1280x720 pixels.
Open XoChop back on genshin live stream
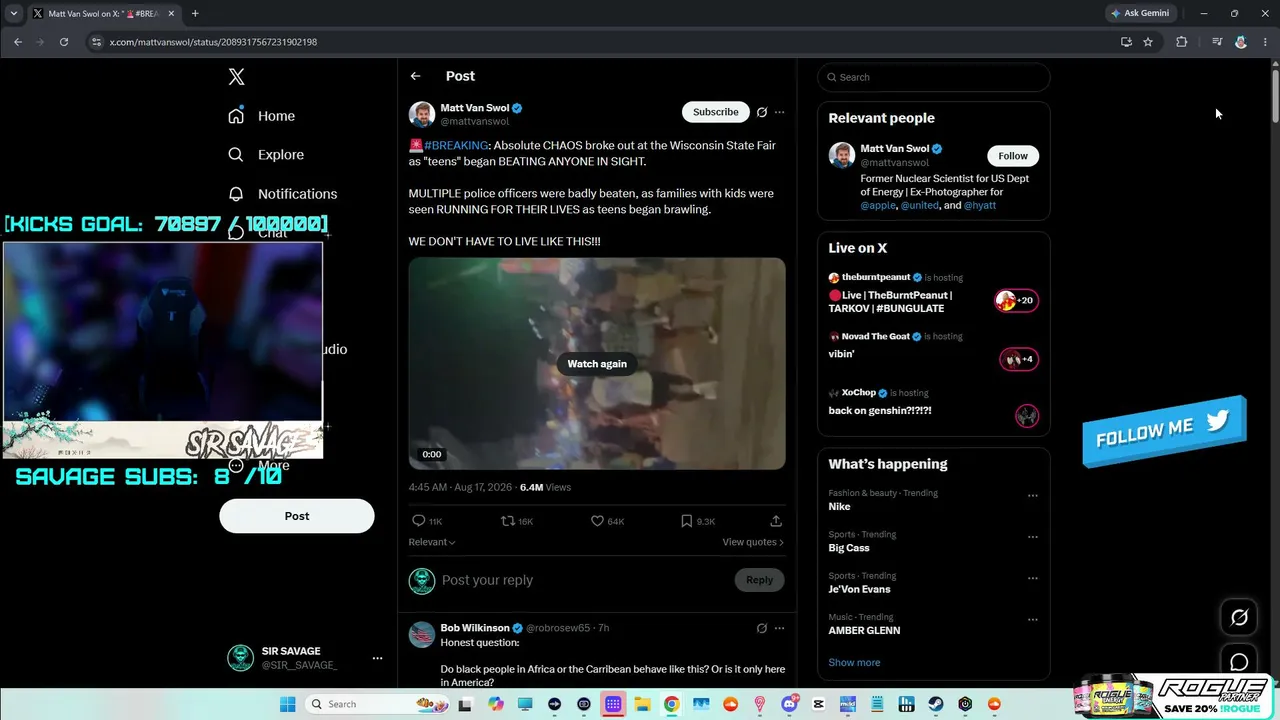(933, 406)
